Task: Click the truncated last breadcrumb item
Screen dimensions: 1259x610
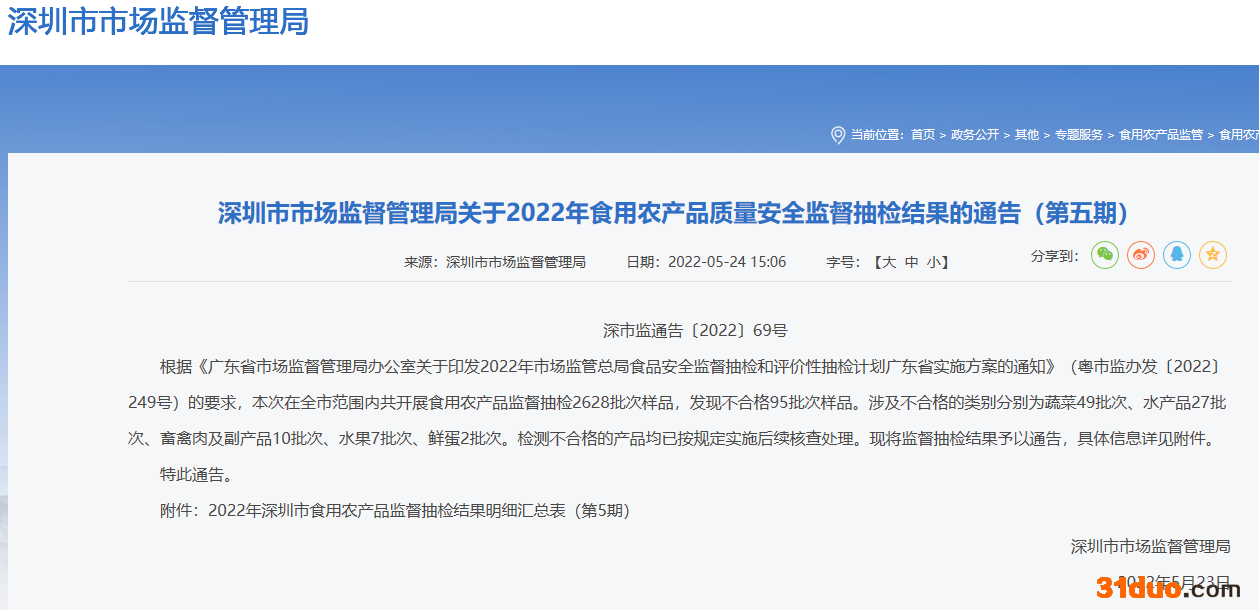Action: pos(1238,135)
